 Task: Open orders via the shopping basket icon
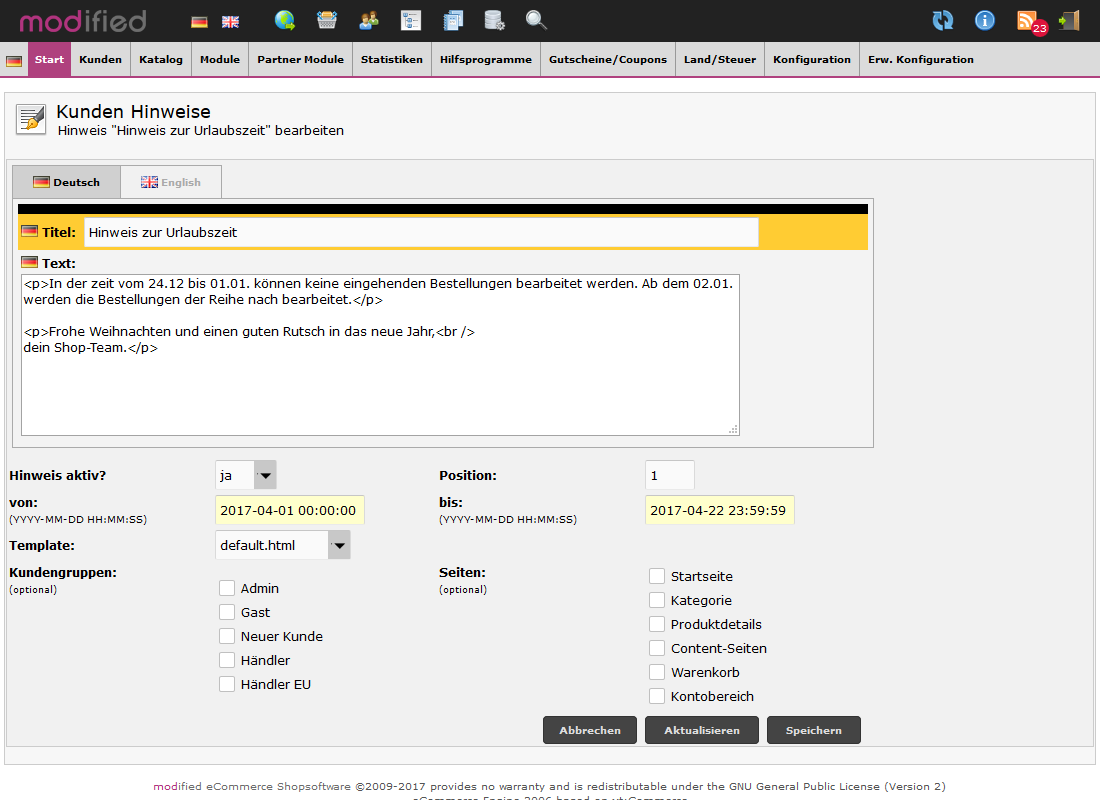(x=327, y=20)
